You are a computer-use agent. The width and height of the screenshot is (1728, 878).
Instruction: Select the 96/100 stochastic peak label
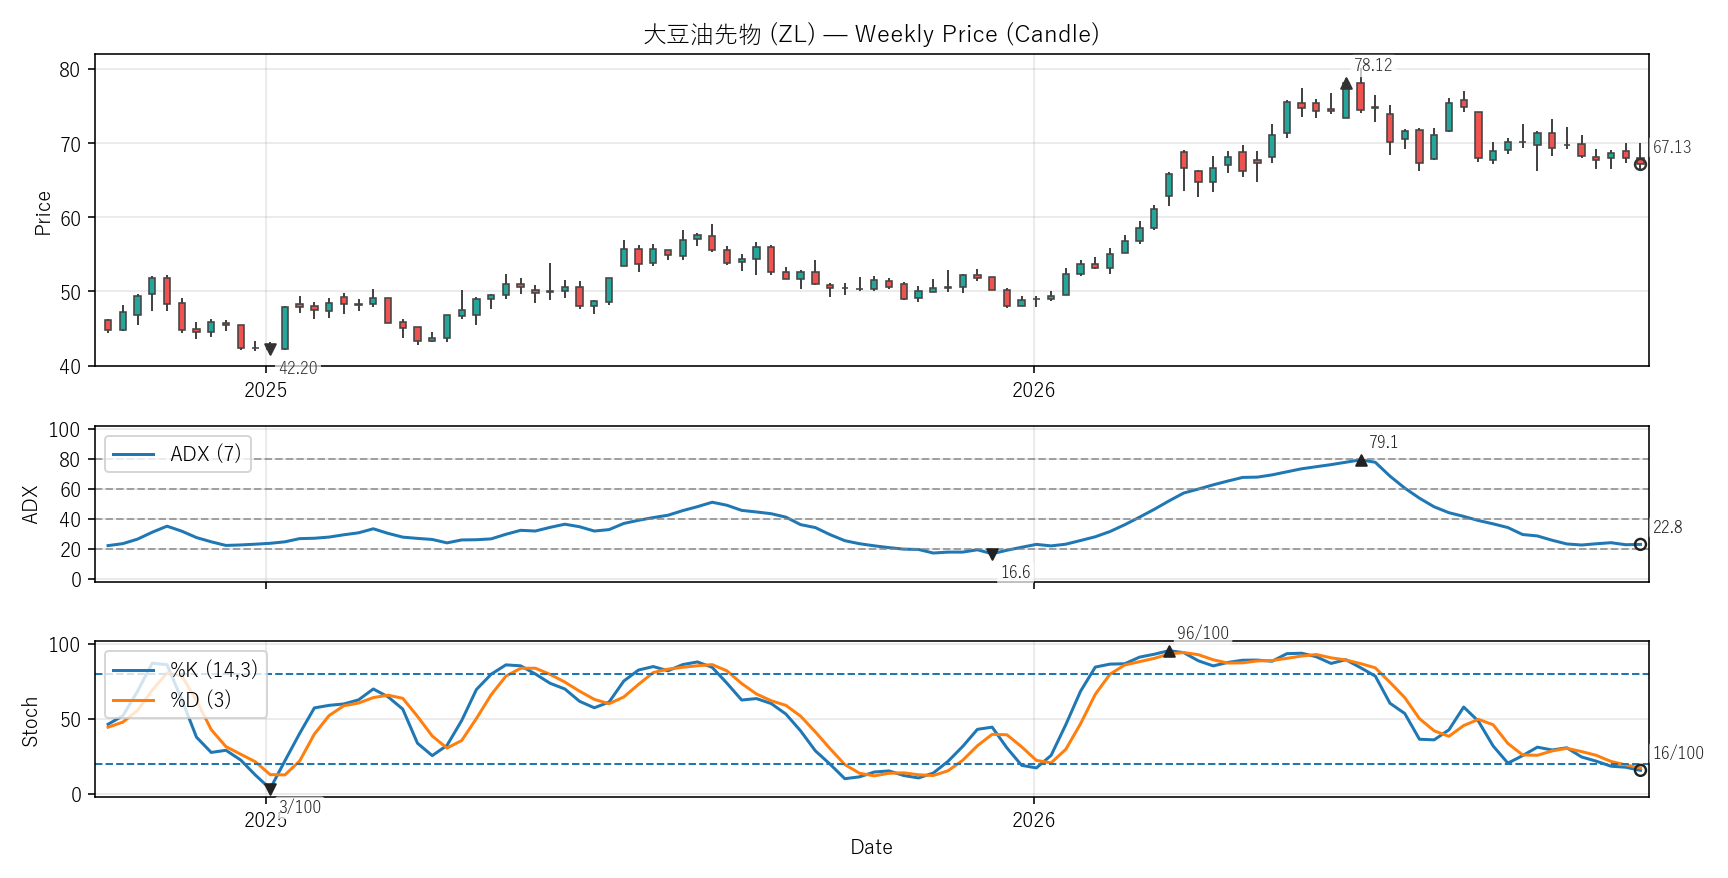point(1203,633)
